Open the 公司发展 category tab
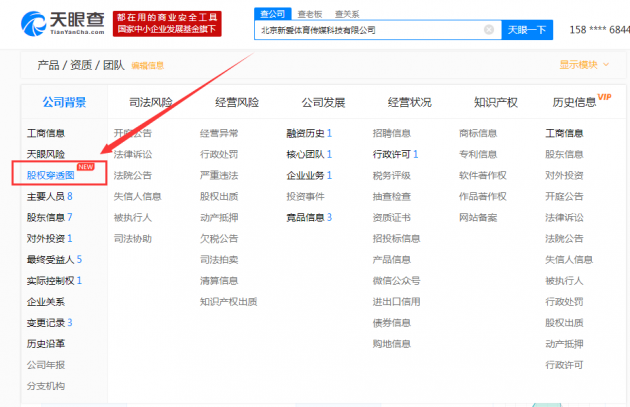This screenshot has width=630, height=407. click(323, 102)
